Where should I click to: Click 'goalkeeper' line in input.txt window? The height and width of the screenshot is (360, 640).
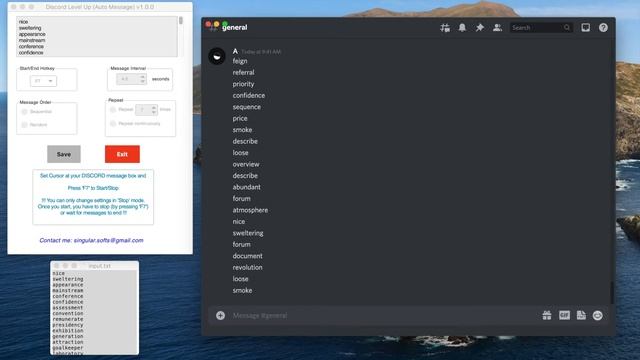tap(68, 348)
